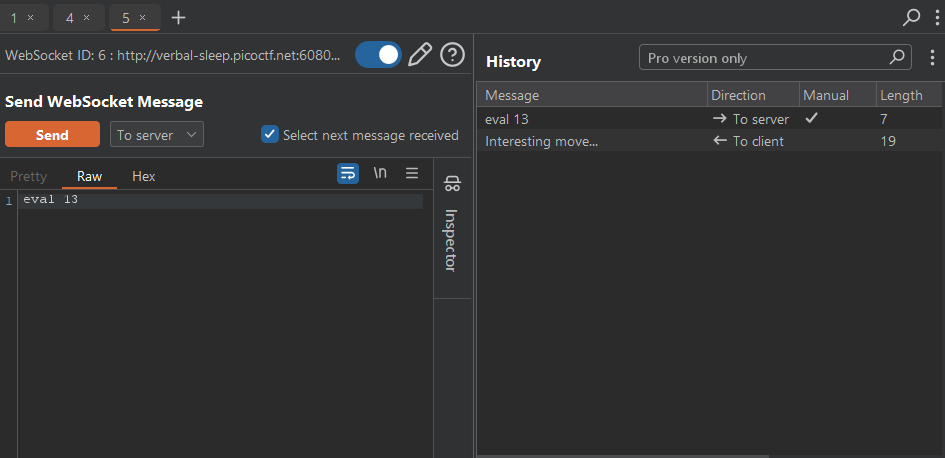
Task: Switch to the Pretty view tab
Action: [x=28, y=176]
